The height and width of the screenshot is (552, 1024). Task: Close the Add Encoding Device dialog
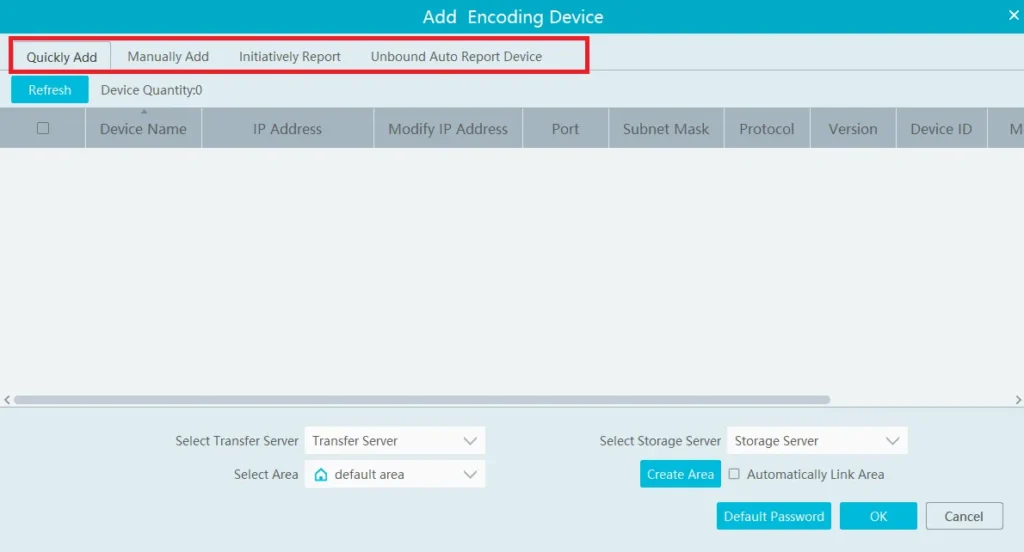[1013, 15]
